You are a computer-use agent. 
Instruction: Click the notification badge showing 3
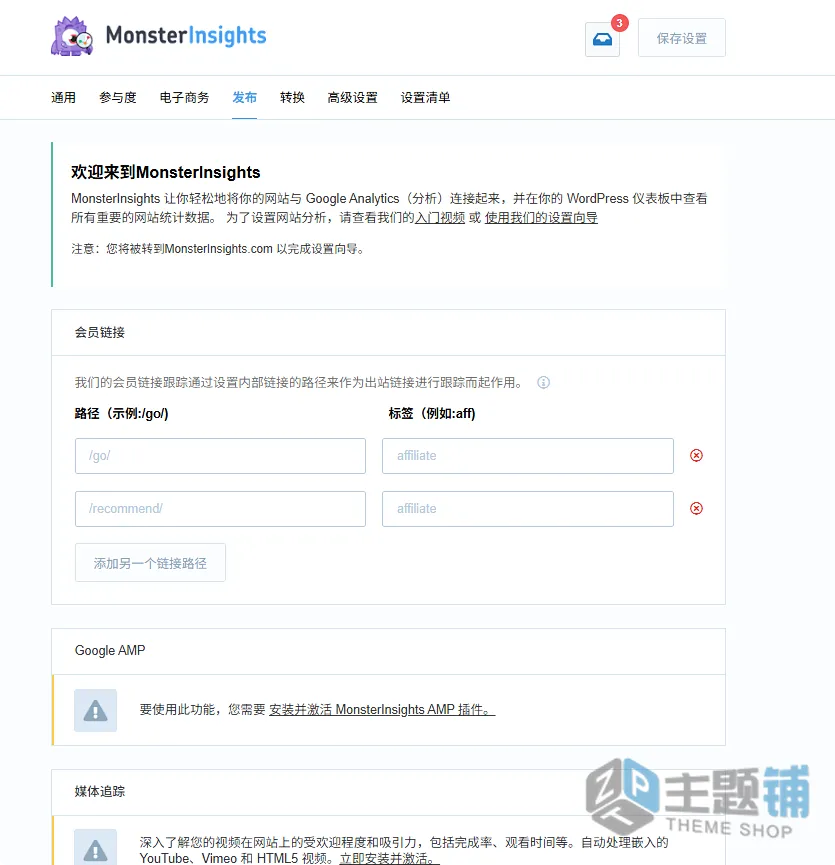point(619,23)
